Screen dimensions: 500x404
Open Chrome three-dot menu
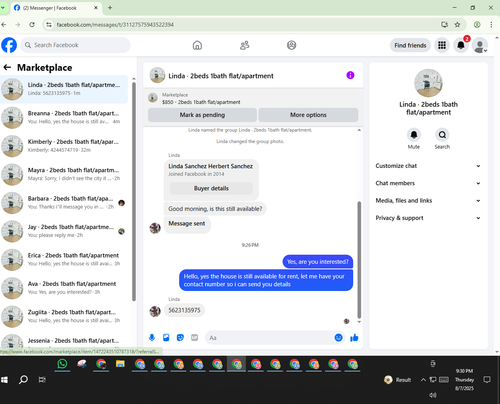coord(491,24)
